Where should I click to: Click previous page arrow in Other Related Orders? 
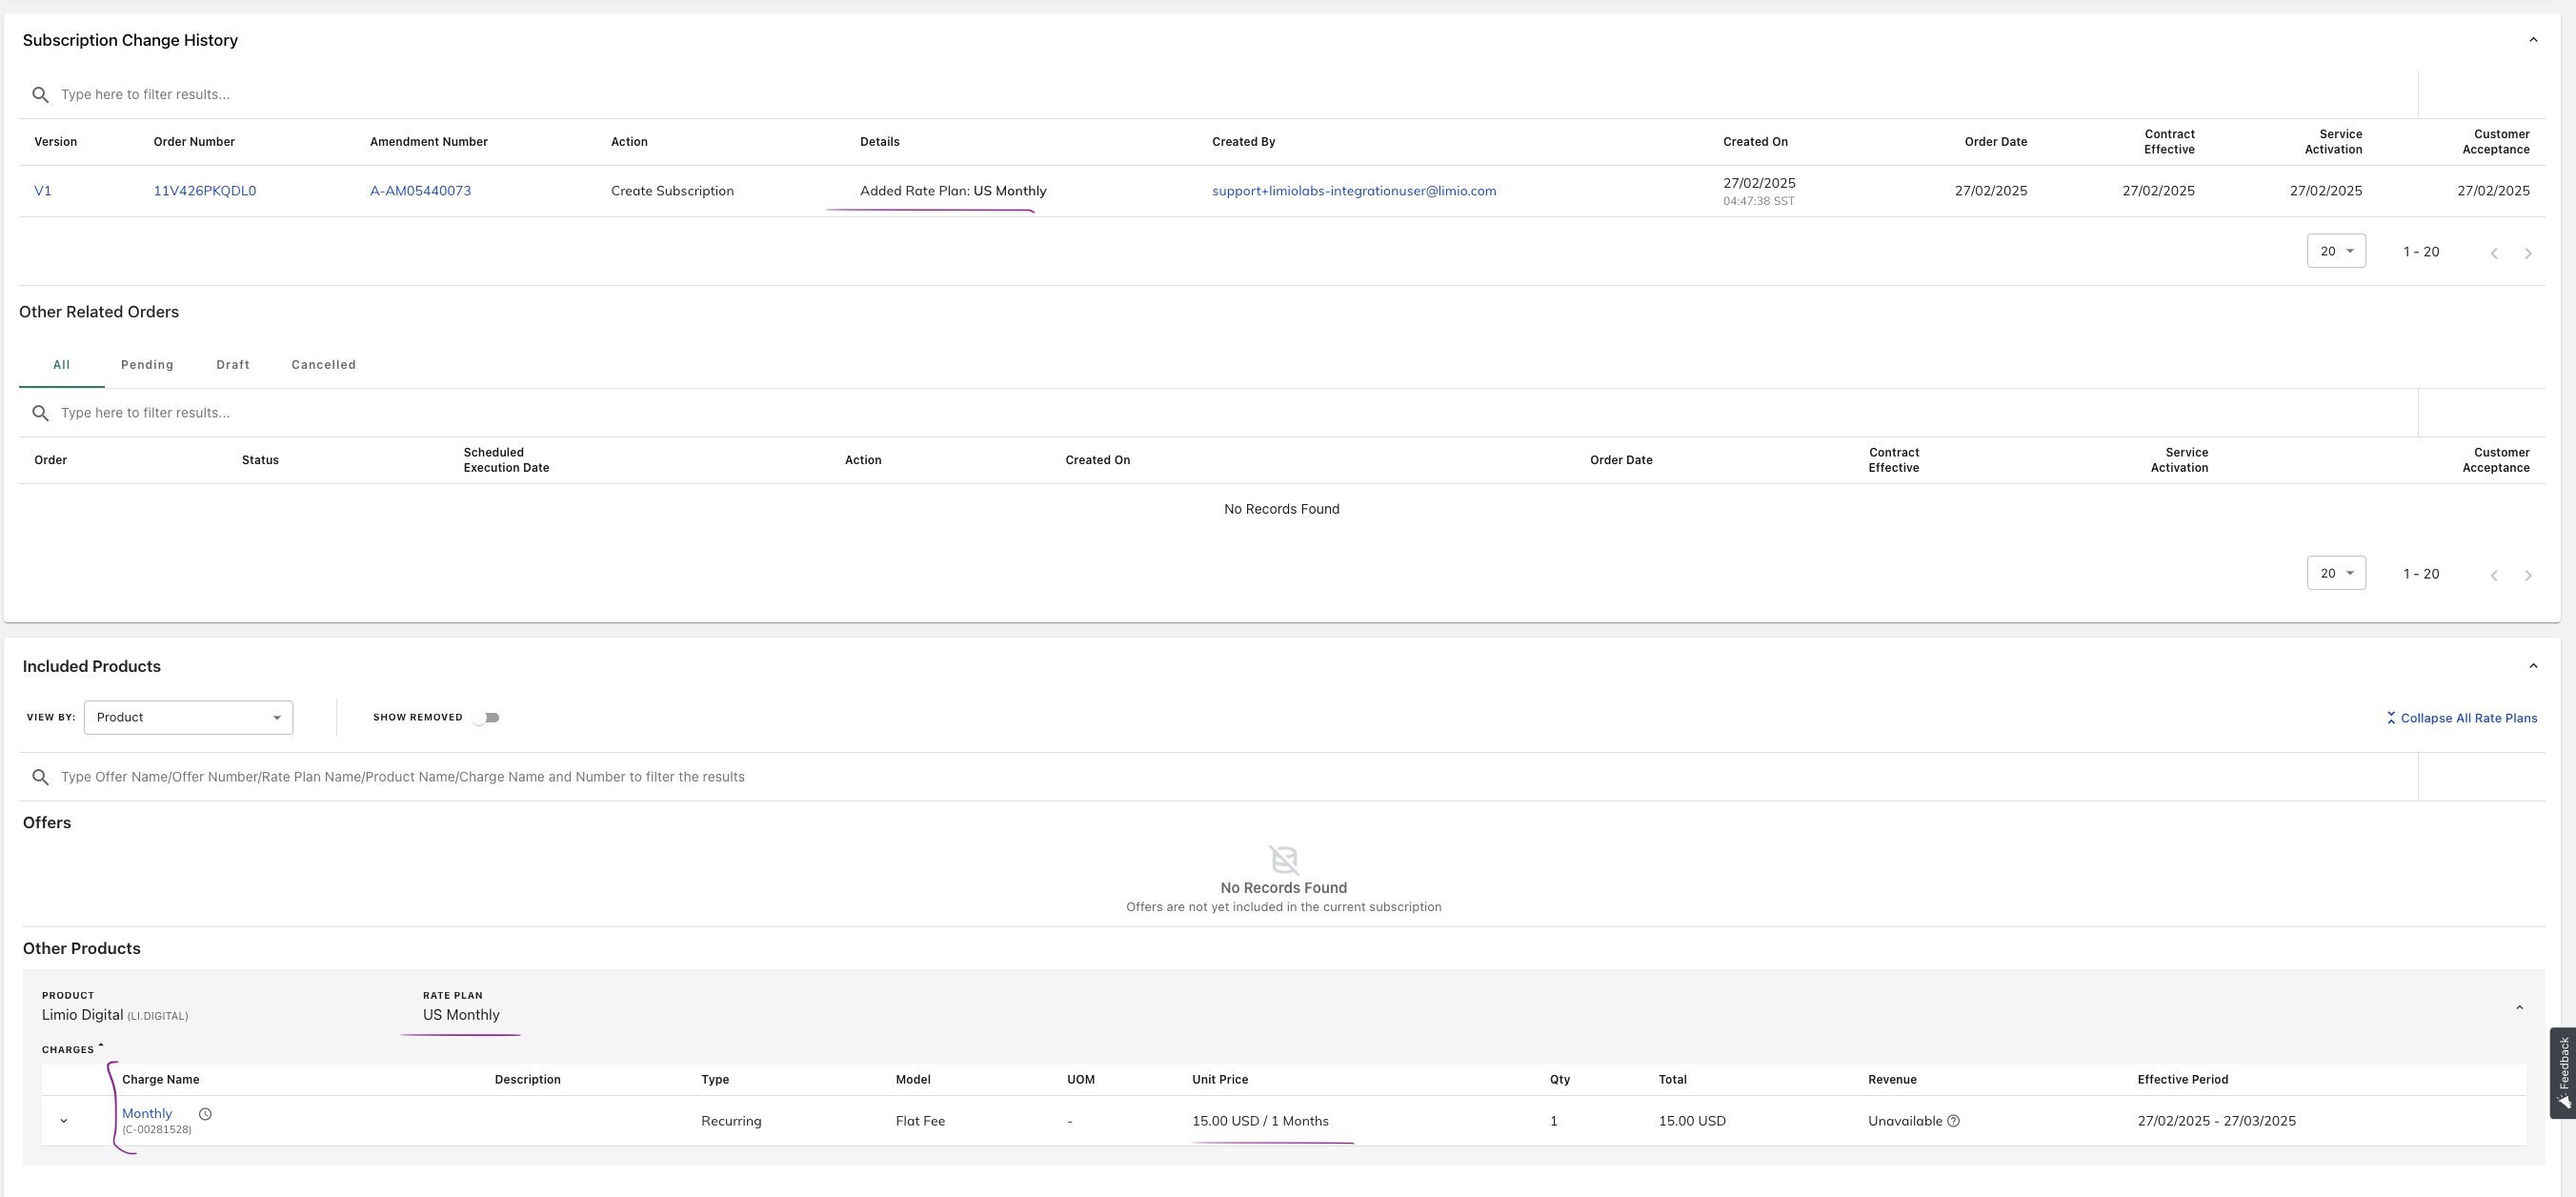tap(2493, 575)
